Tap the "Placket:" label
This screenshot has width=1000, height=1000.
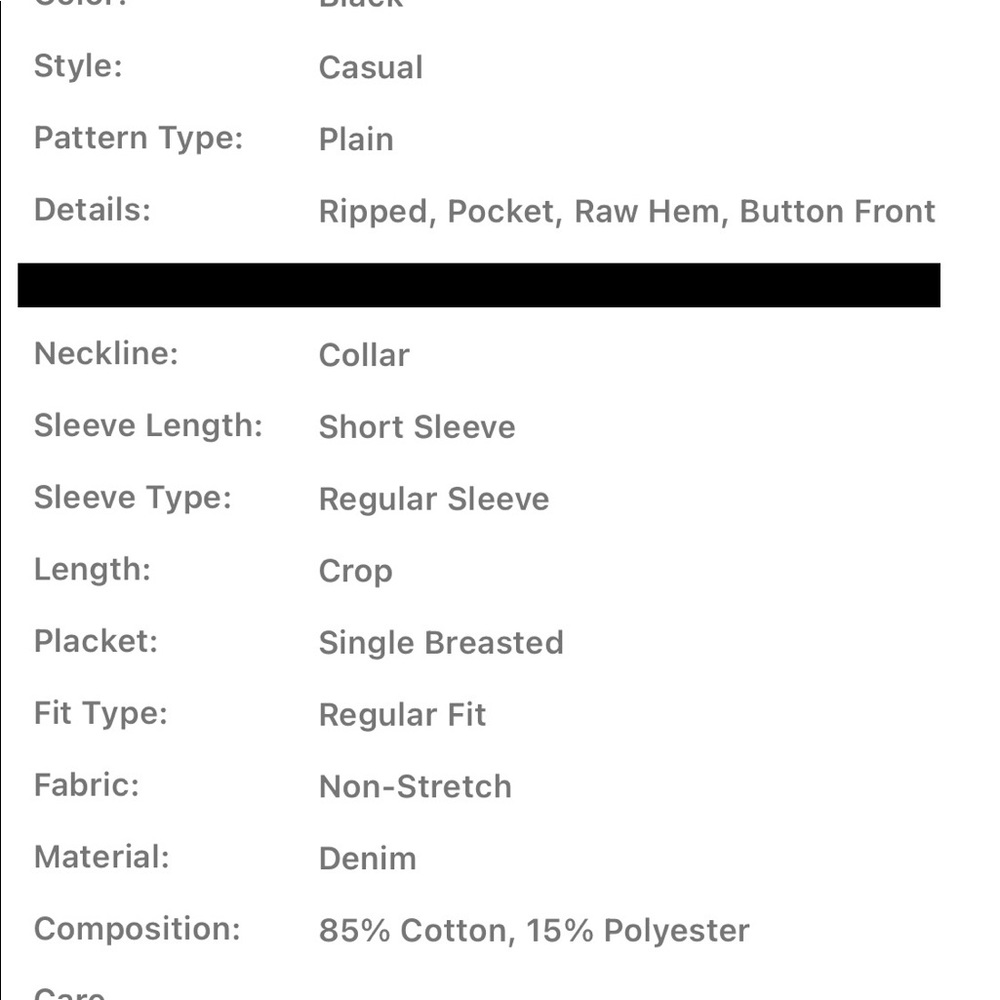click(x=96, y=642)
